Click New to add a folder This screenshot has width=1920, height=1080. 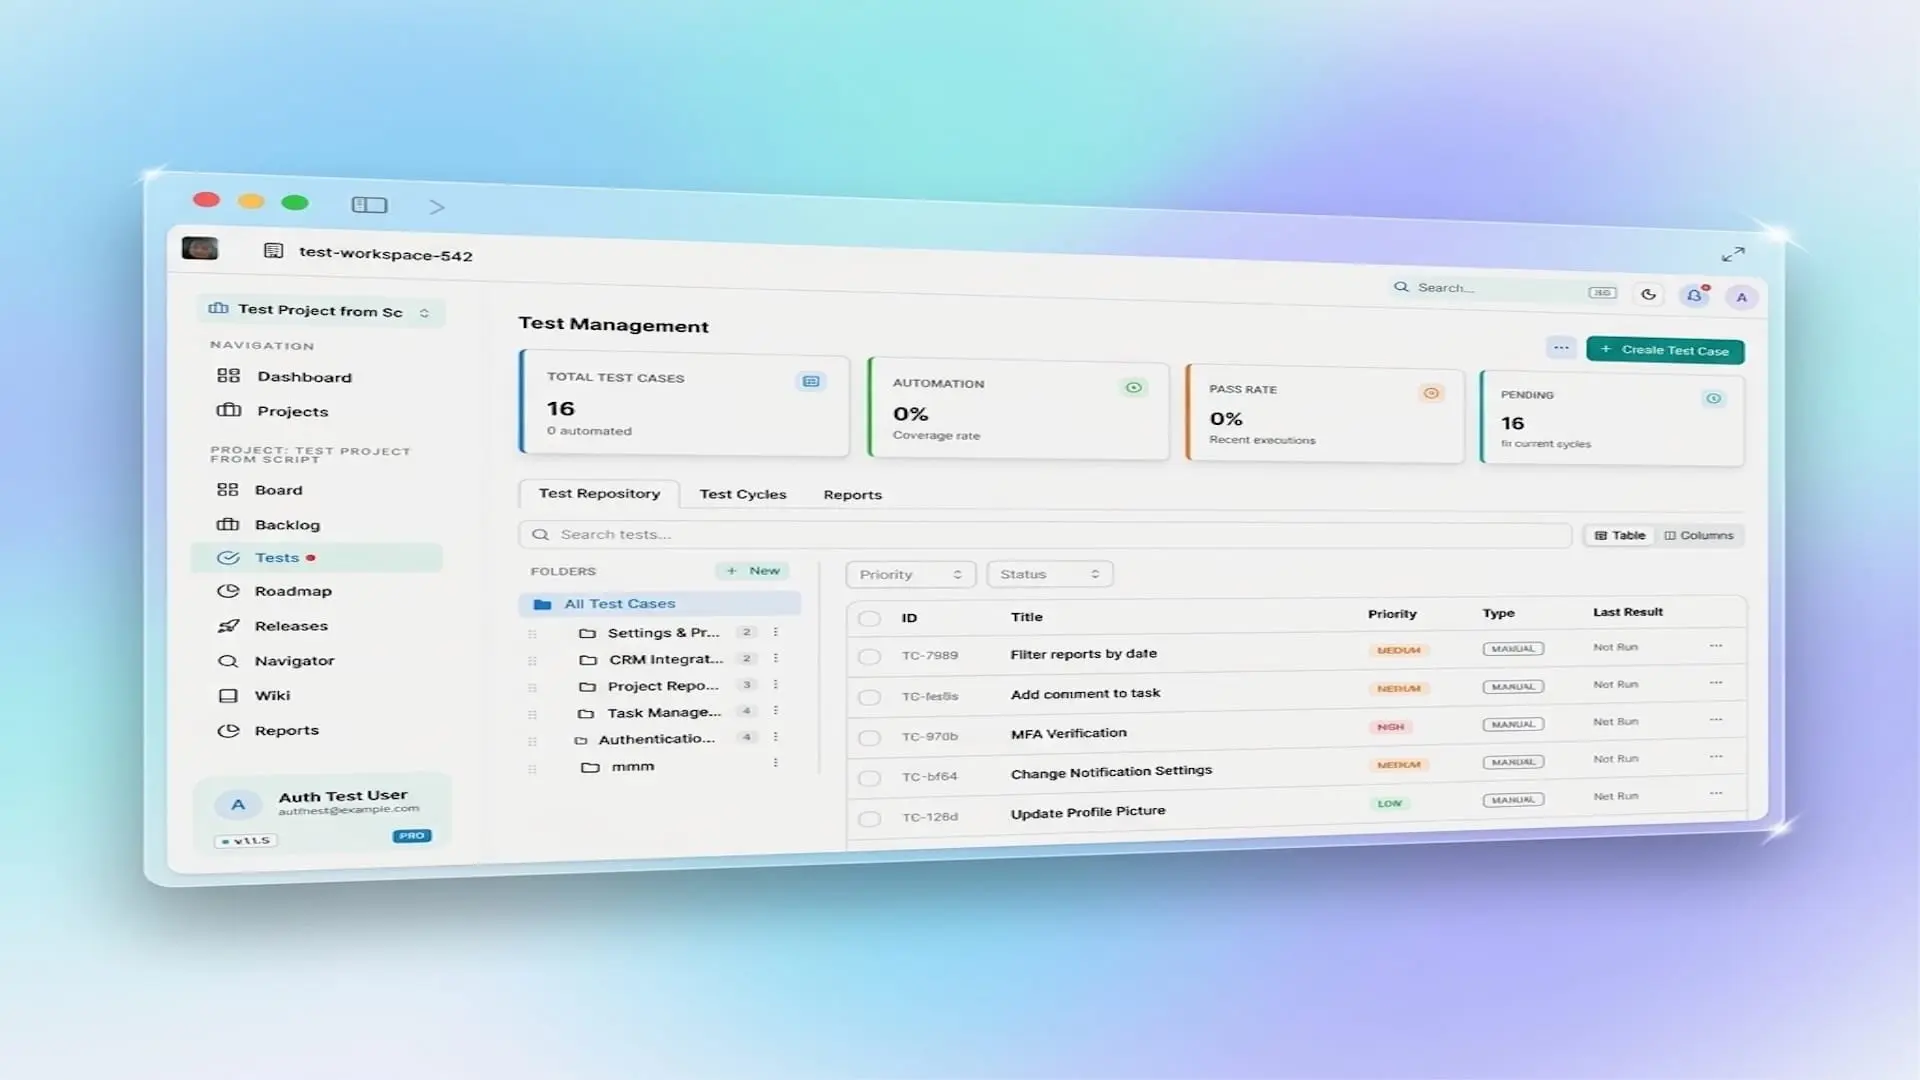pyautogui.click(x=753, y=571)
